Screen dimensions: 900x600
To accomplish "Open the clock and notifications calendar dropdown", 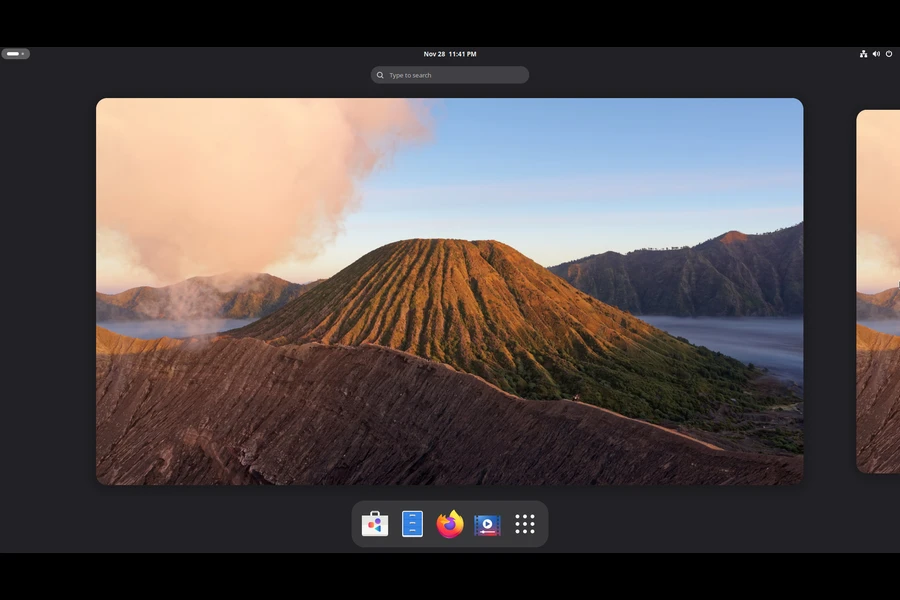I will pyautogui.click(x=448, y=53).
